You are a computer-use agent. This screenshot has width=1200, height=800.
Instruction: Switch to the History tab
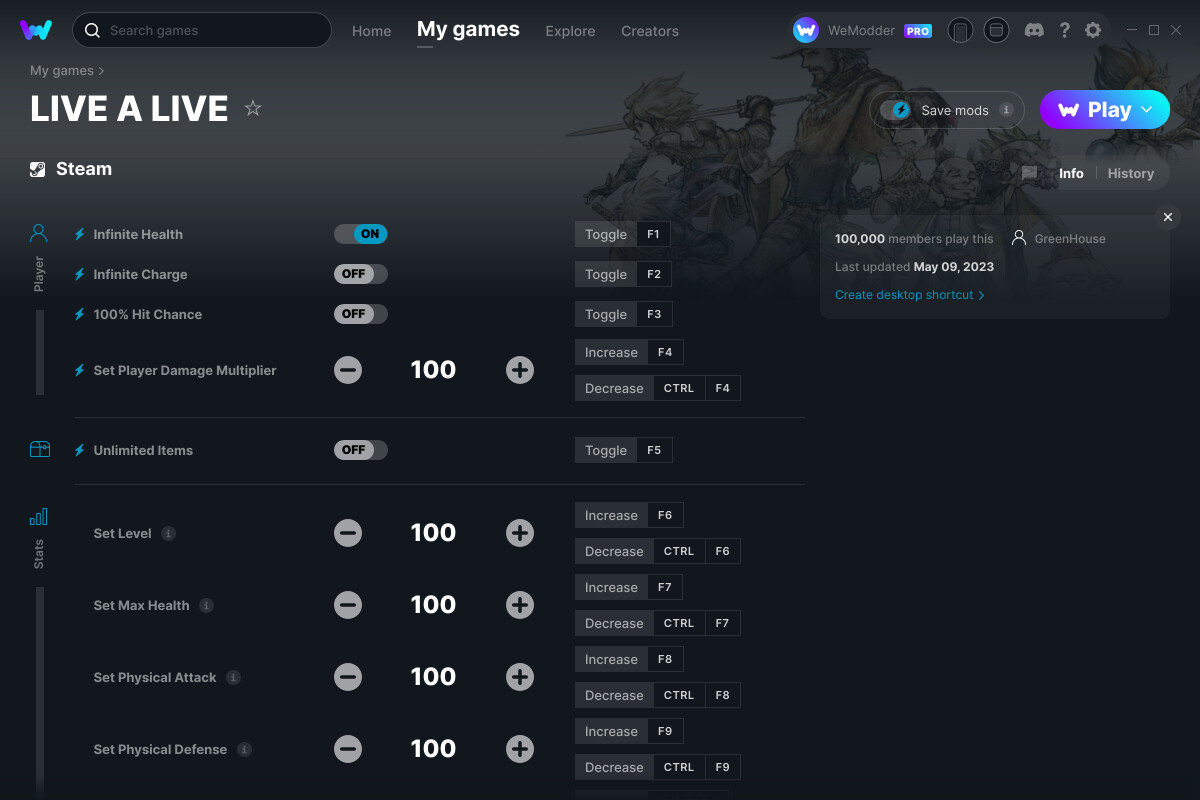click(1131, 173)
